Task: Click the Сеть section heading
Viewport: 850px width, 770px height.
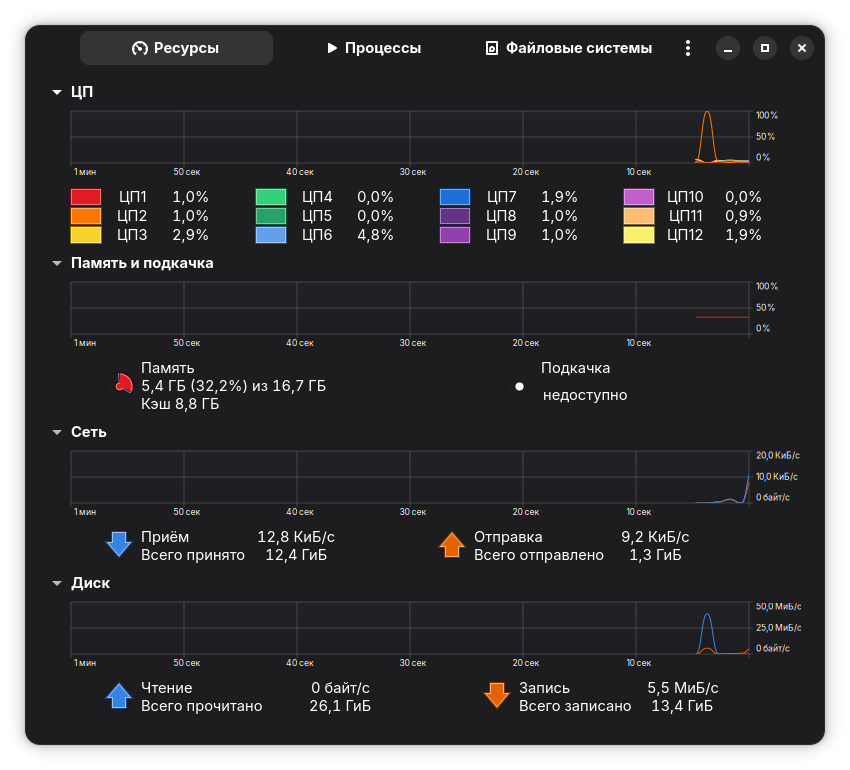Action: pyautogui.click(x=88, y=432)
